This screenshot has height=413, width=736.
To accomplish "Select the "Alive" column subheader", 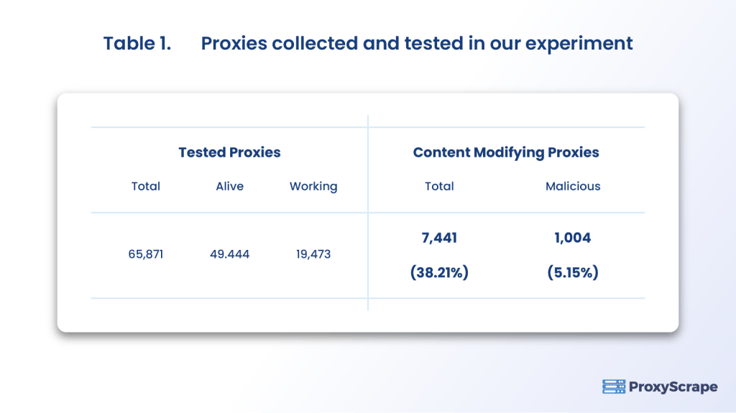I will 230,186.
